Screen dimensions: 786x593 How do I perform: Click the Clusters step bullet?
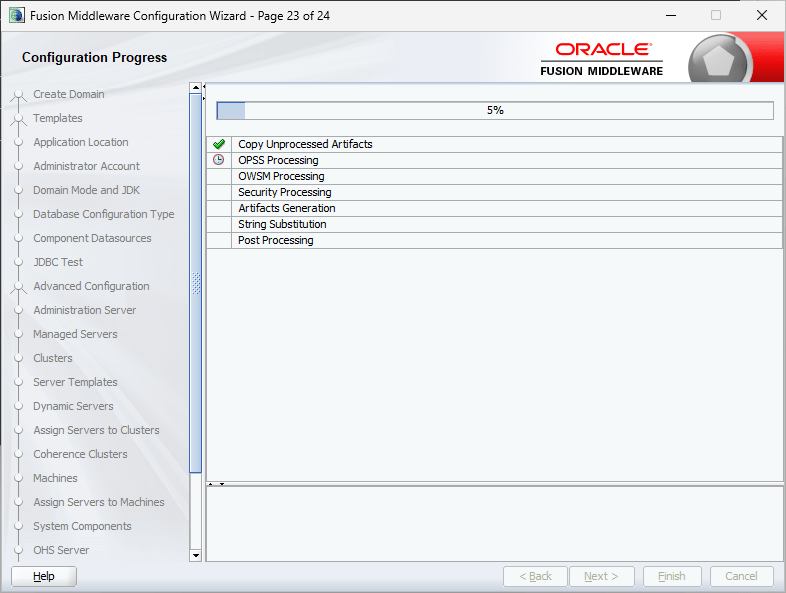19,358
